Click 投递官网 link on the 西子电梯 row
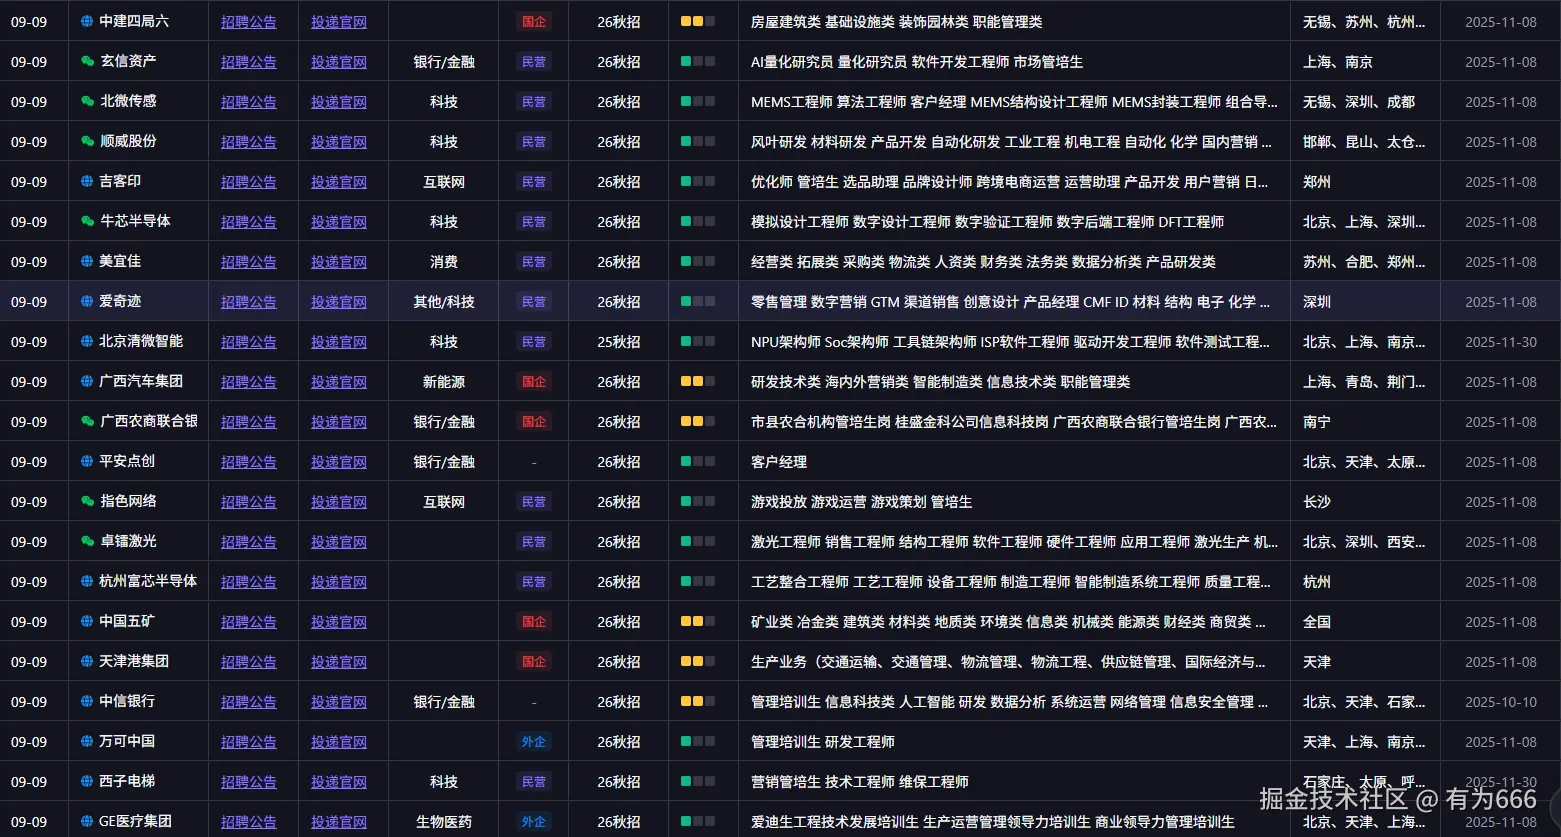1561x837 pixels. point(339,781)
